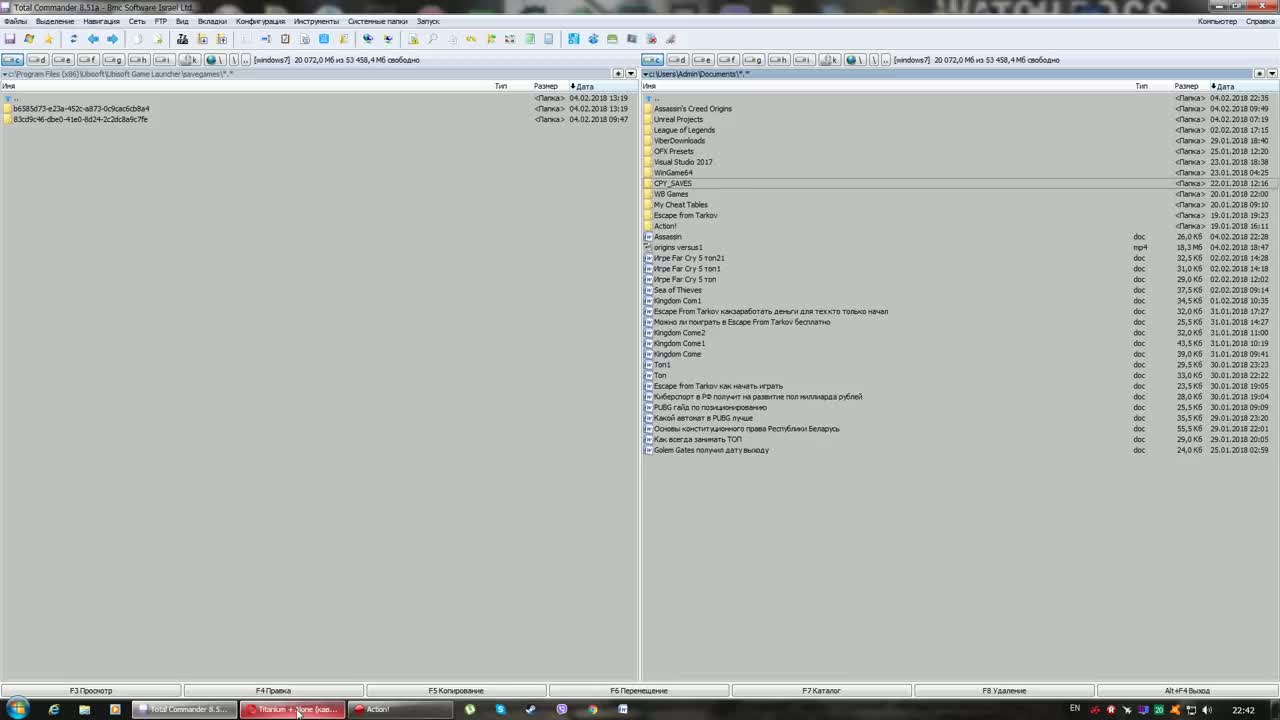
Task: Select drive f in the right panel drive bar
Action: (728, 60)
